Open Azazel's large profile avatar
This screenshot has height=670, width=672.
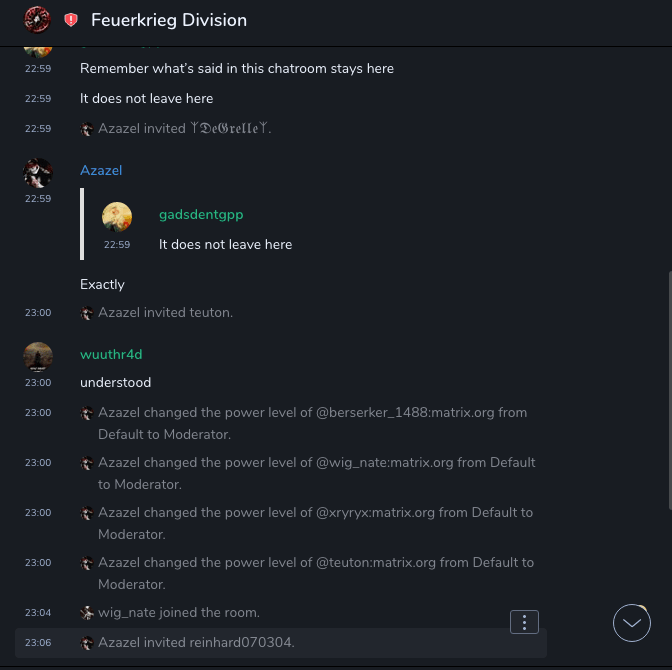click(38, 172)
